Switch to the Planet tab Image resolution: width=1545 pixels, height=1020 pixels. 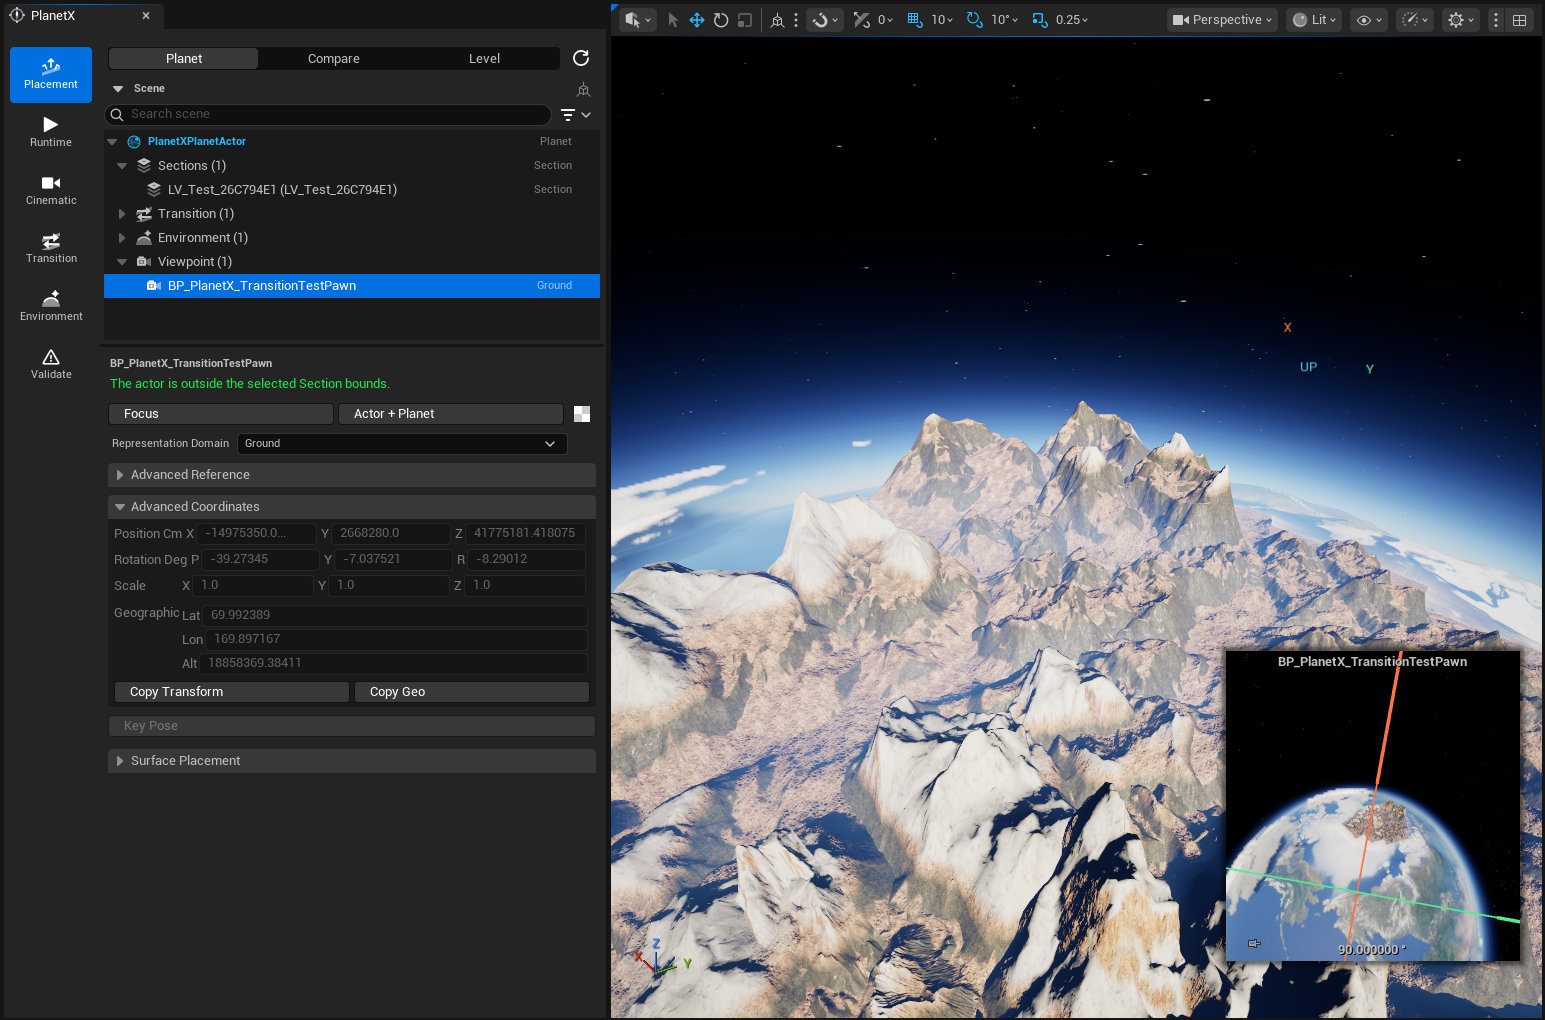click(184, 59)
